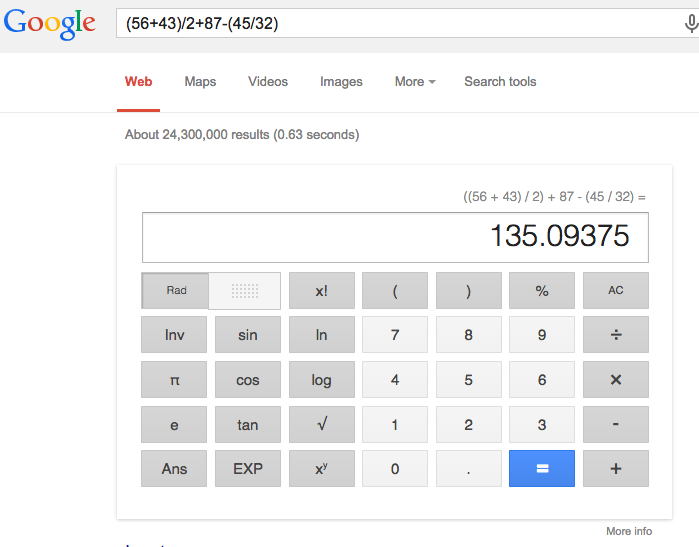Click the ln natural log key
Viewport: 699px width, 547px height.
322,335
